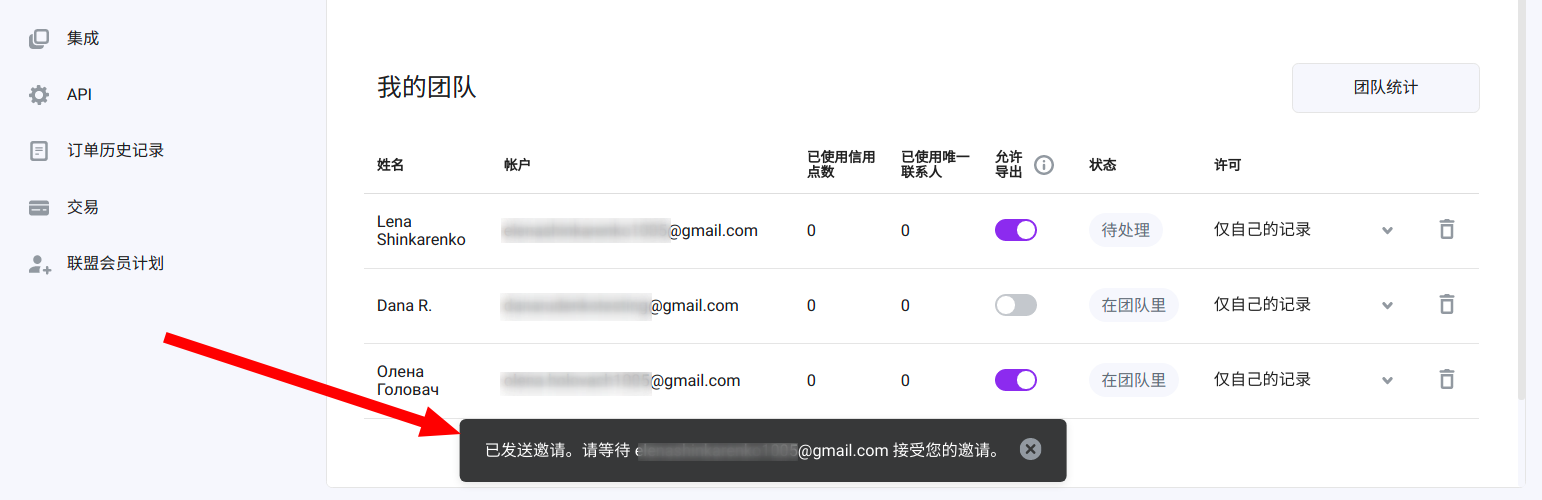Delete Lena Shinkarenko with trash icon
1542x500 pixels.
click(x=1446, y=229)
